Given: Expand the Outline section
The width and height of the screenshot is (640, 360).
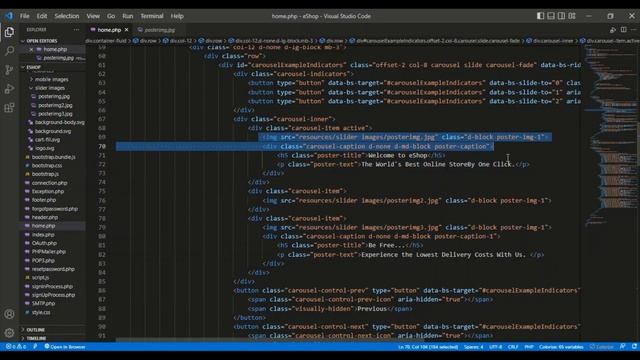Looking at the screenshot, I should pyautogui.click(x=36, y=329).
